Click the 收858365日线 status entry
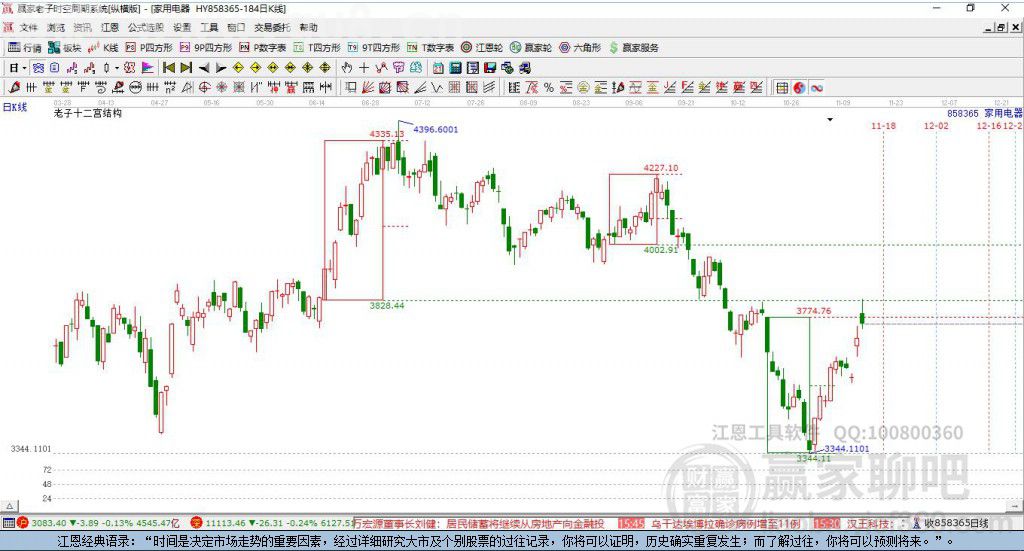Screen dimensions: 1024x551 pyautogui.click(x=951, y=523)
